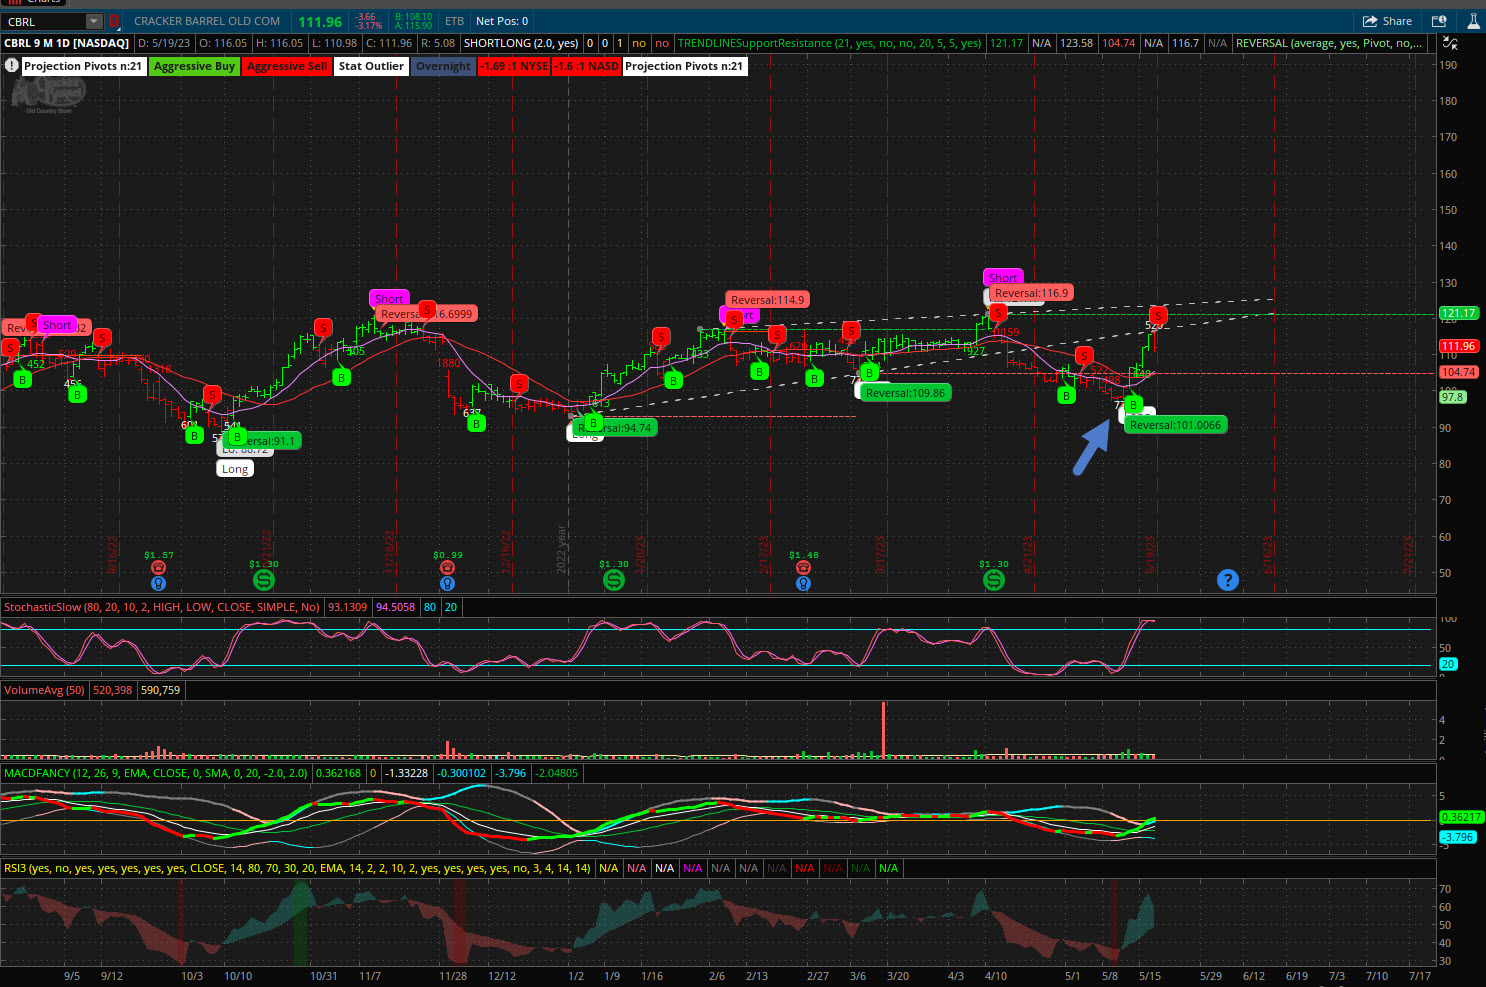1486x987 pixels.
Task: Open the Edit Studies flask icon
Action: [x=1473, y=21]
